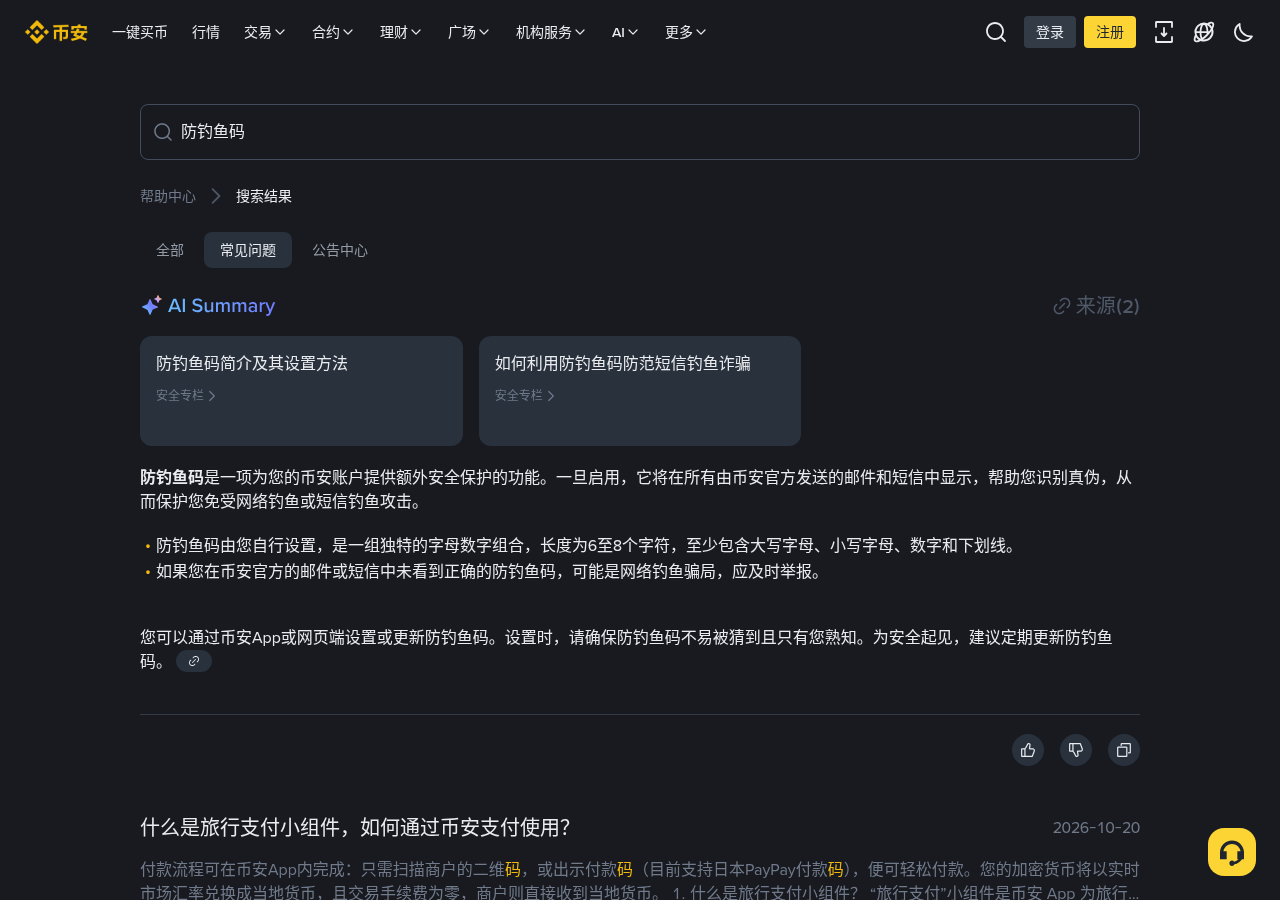Screen dimensions: 1280x900
Task: Open the customer support headset chat icon
Action: point(1232,852)
